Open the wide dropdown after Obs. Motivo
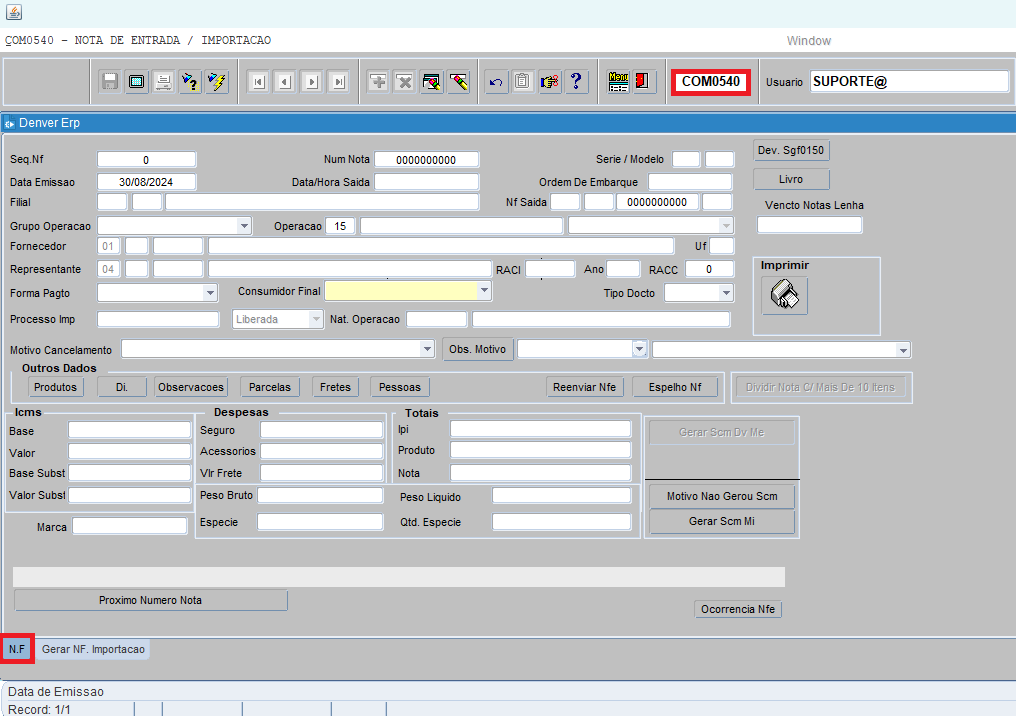The image size is (1016, 716). pyautogui.click(x=903, y=350)
